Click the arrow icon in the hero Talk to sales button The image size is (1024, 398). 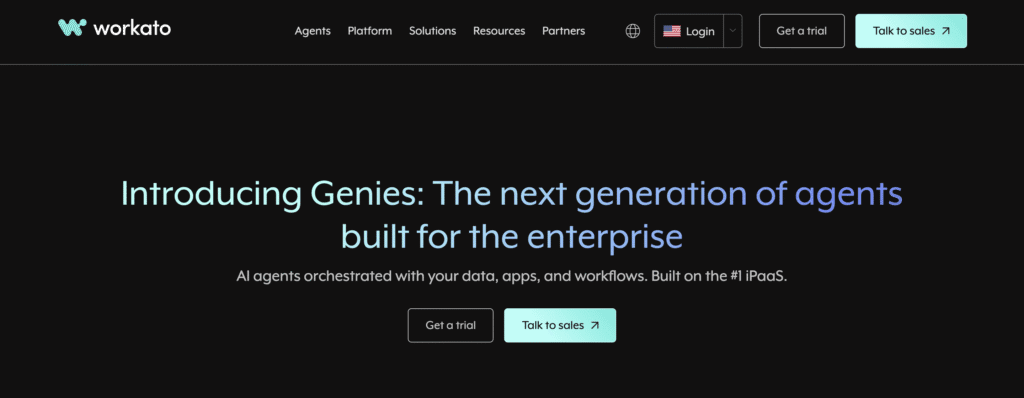pyautogui.click(x=594, y=325)
